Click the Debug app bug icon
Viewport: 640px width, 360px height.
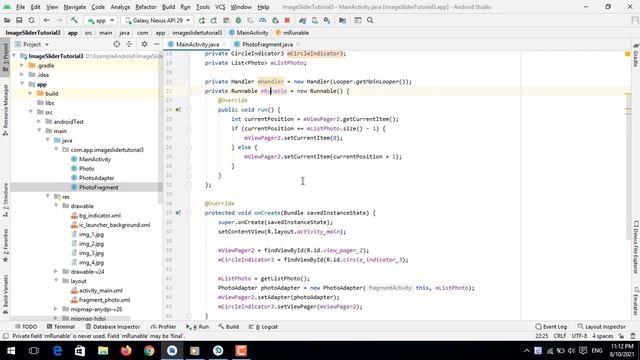(238, 20)
